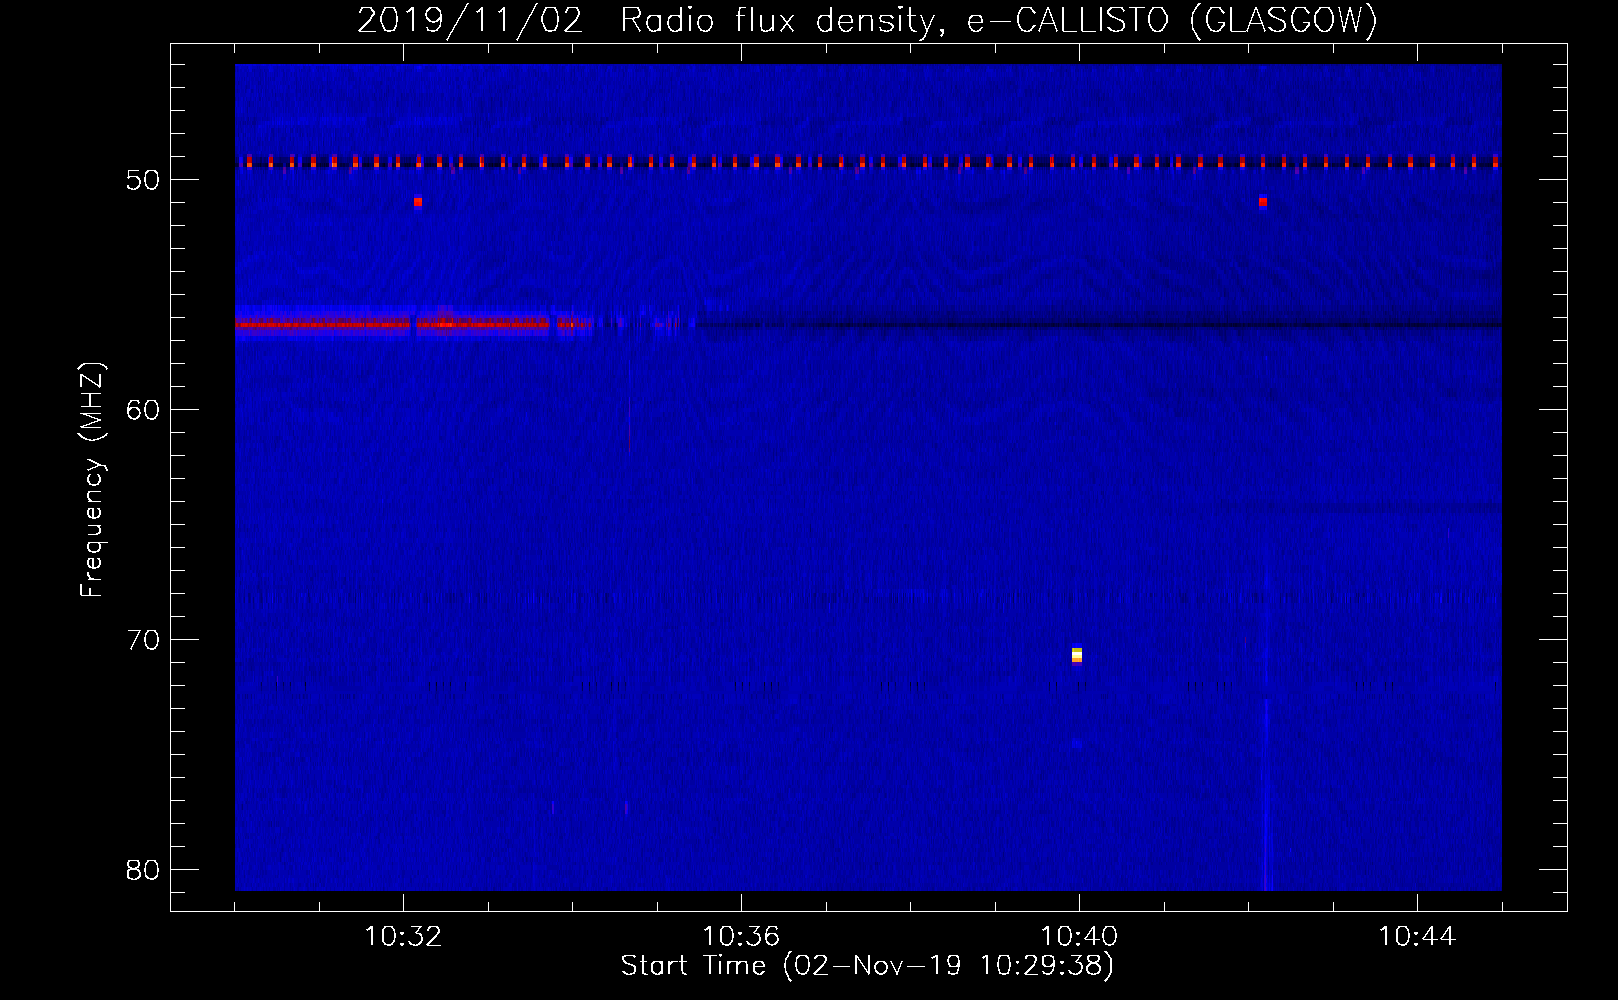1618x1000 pixels.
Task: Click the 'Frequency (MHZ)' axis label
Action: [92, 480]
